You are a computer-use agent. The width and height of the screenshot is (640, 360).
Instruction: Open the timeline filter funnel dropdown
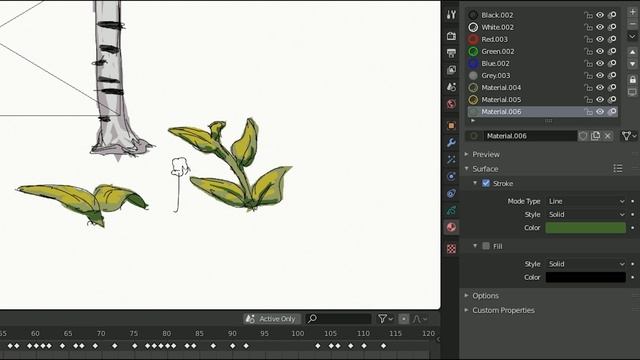(x=385, y=319)
